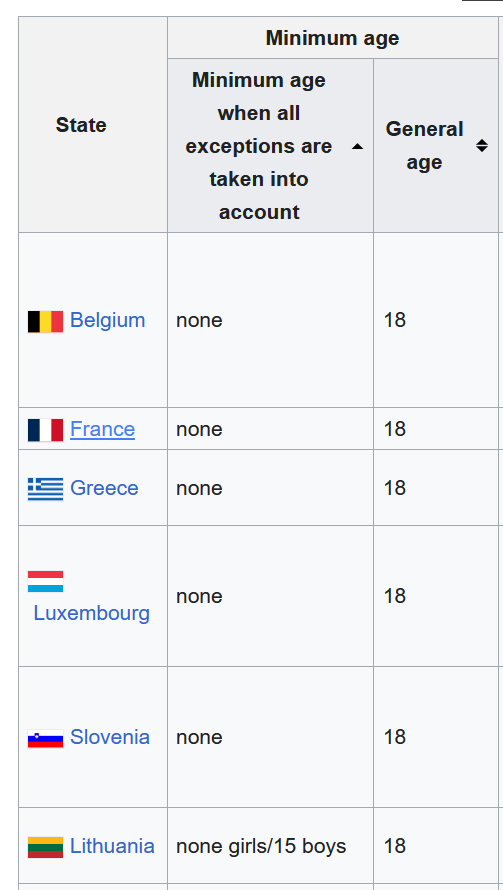Screen dimensions: 503x890
Task: Click the Greece flag icon
Action: coord(45,489)
